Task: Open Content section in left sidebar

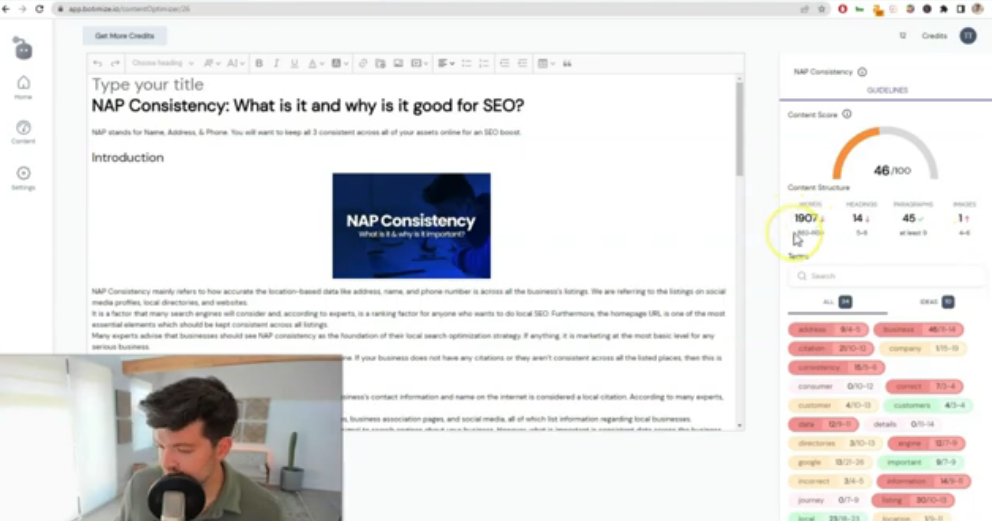Action: (x=23, y=132)
